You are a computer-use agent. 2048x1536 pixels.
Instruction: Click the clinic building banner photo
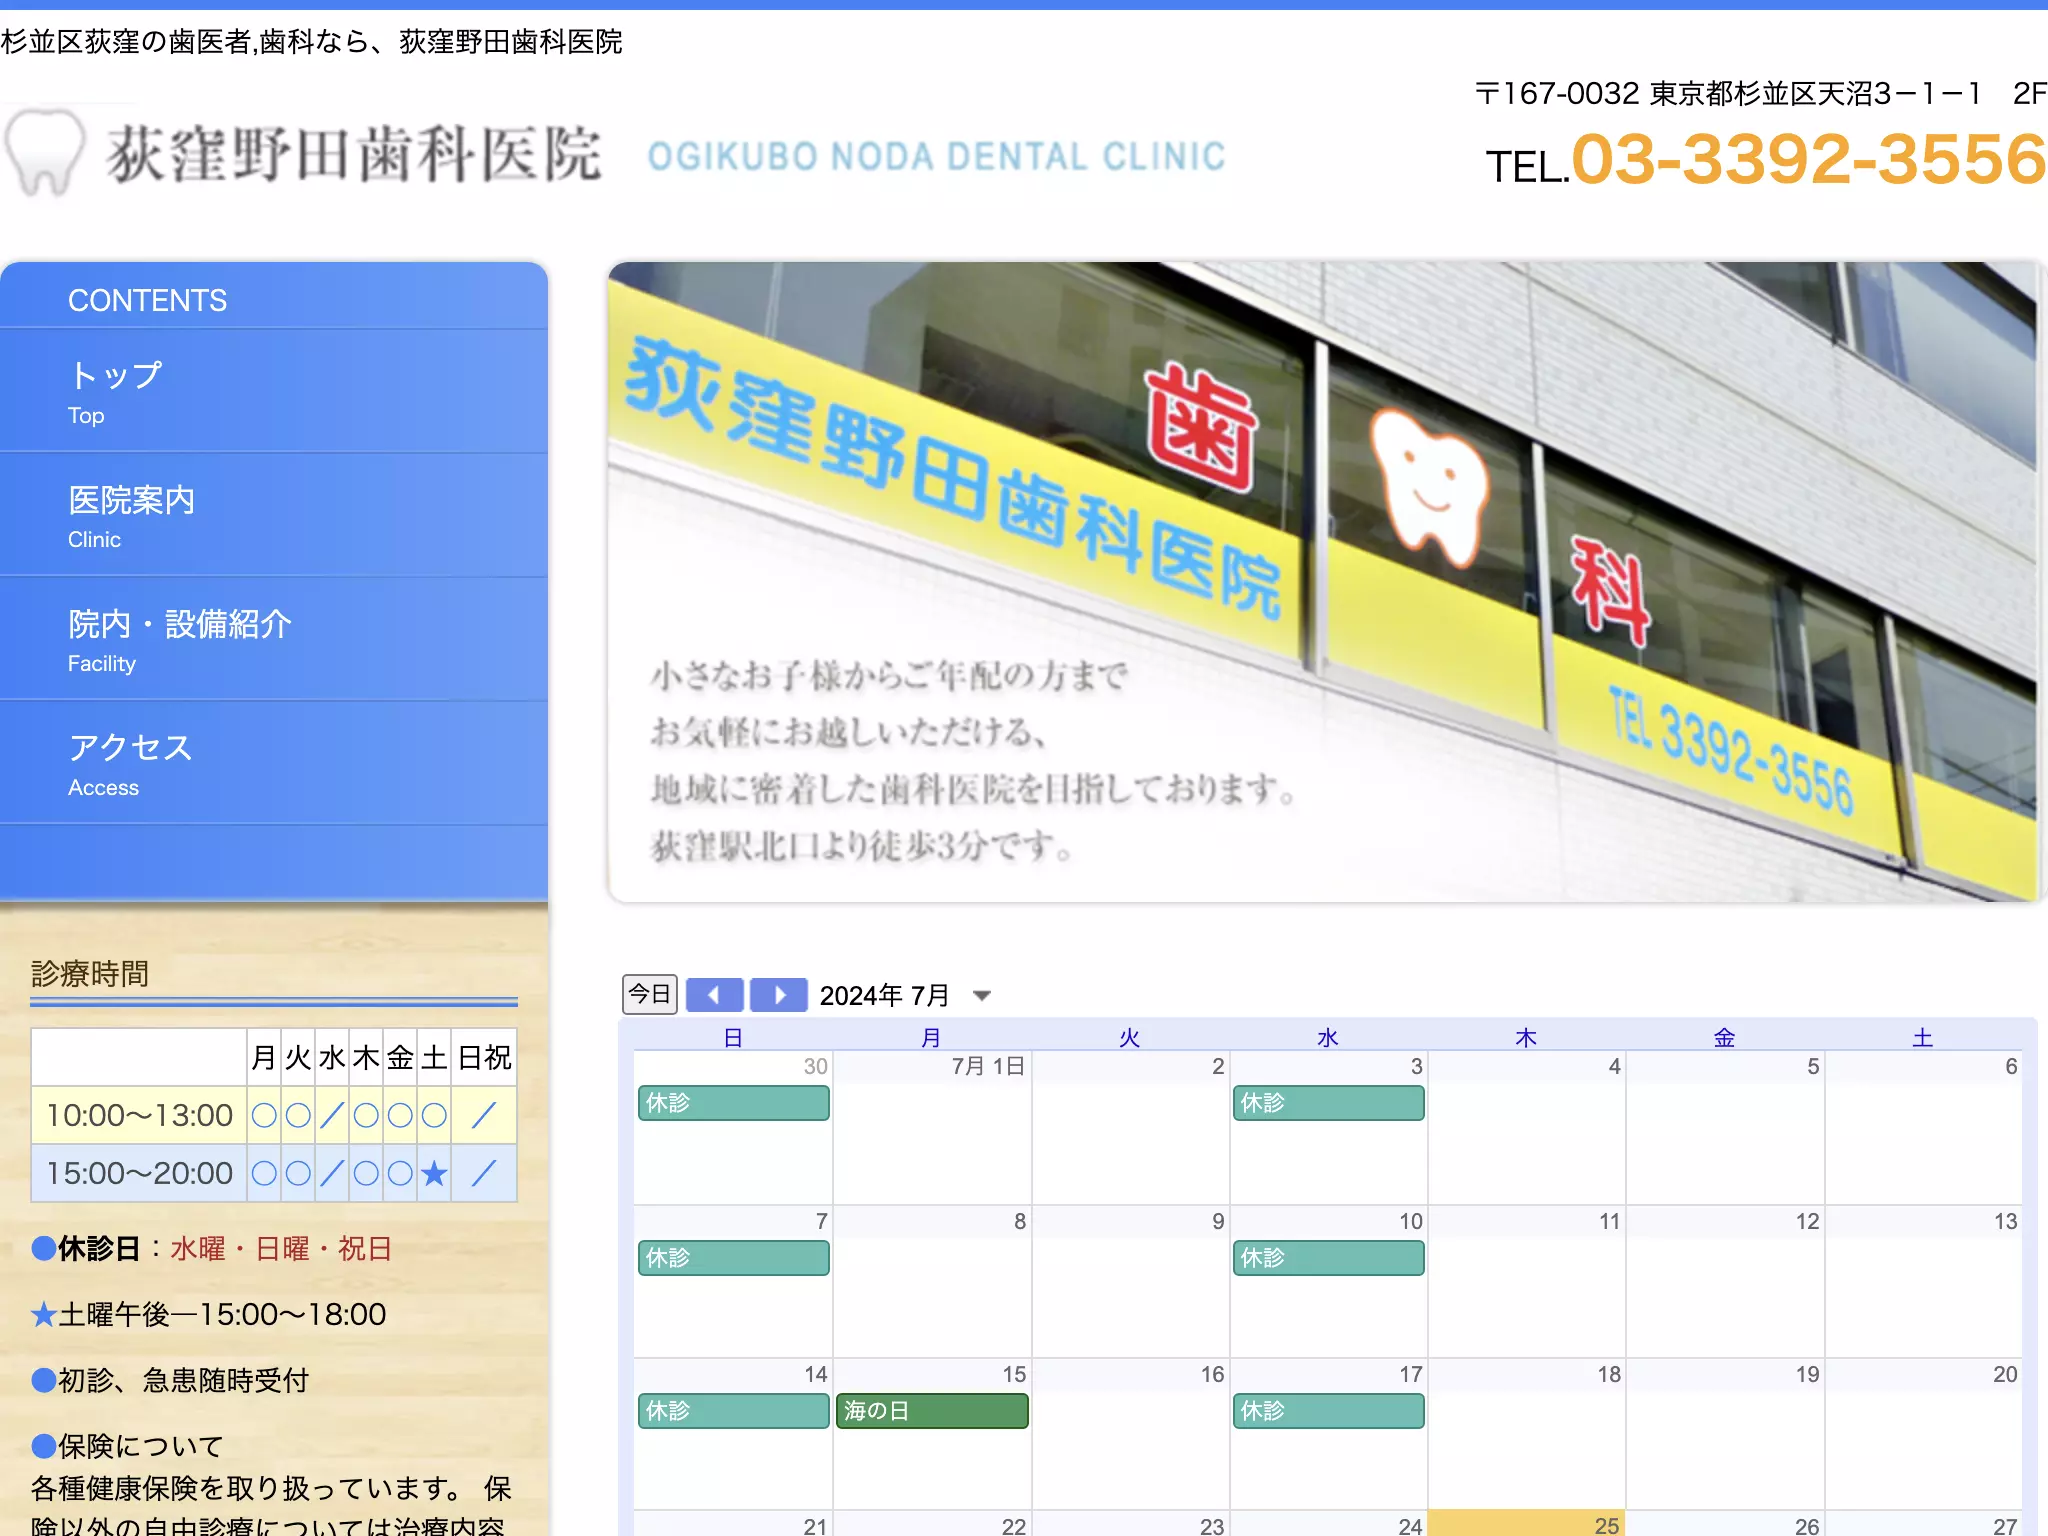click(x=1323, y=582)
